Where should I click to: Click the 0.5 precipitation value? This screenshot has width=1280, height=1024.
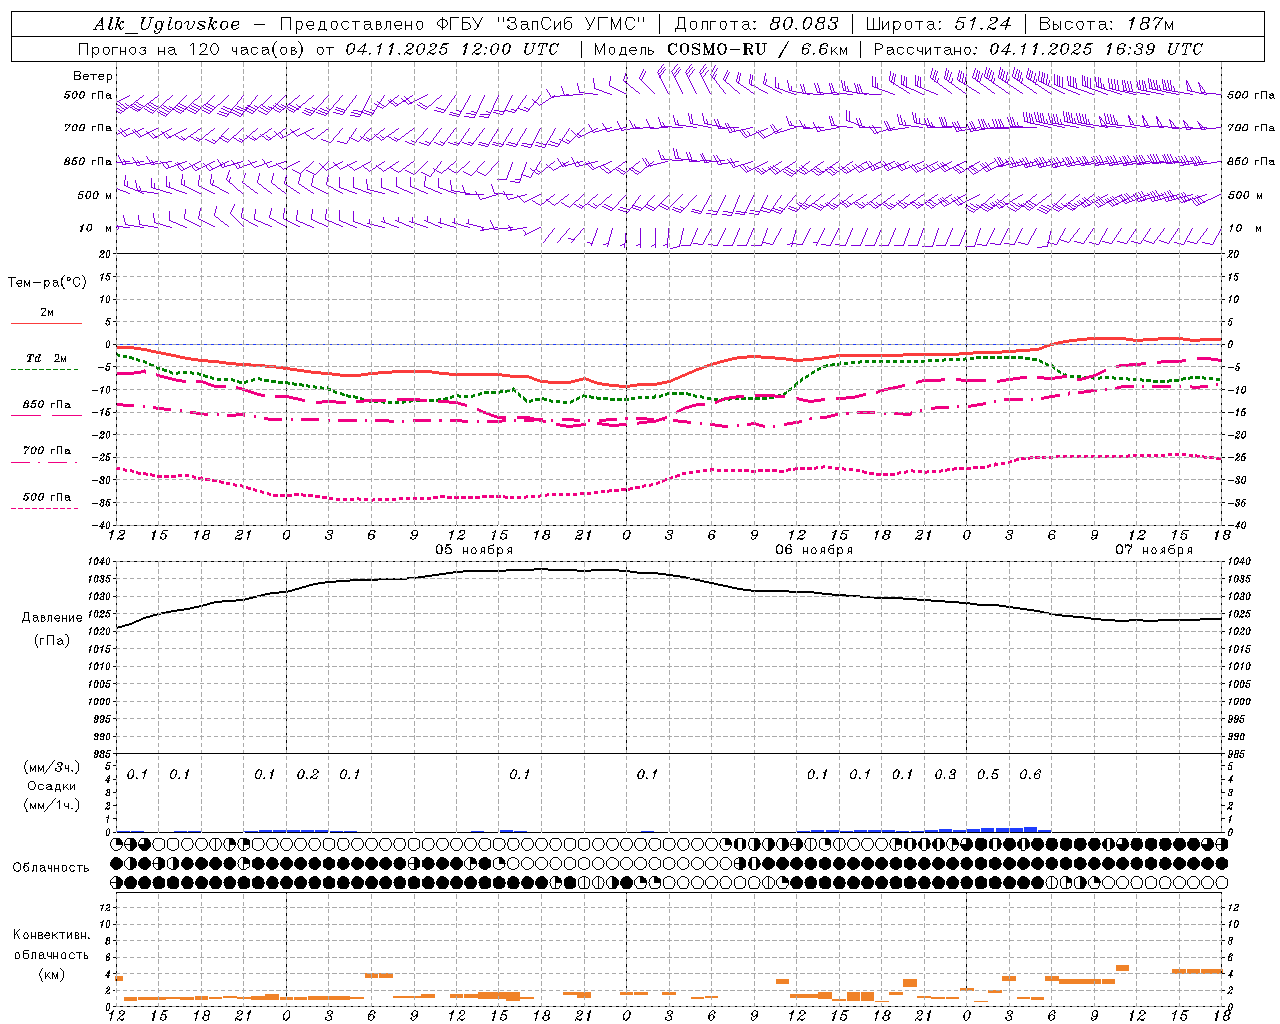point(988,774)
